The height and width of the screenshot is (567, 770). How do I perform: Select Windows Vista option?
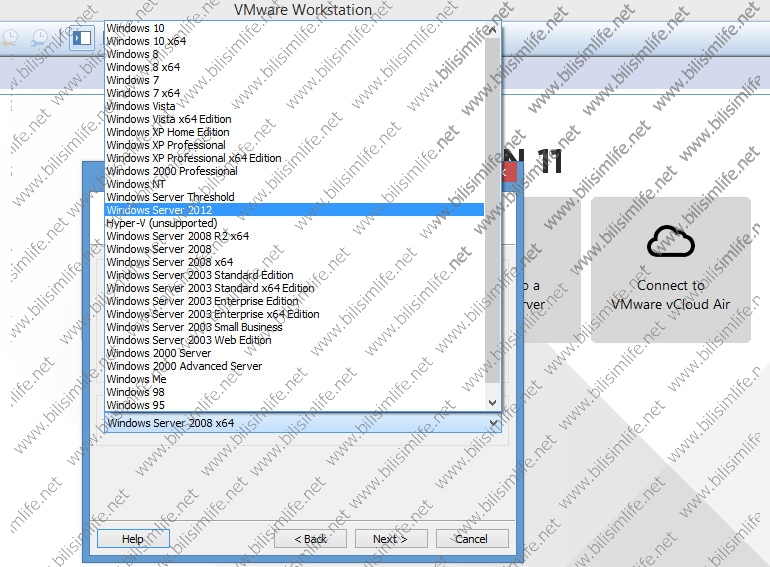click(294, 106)
